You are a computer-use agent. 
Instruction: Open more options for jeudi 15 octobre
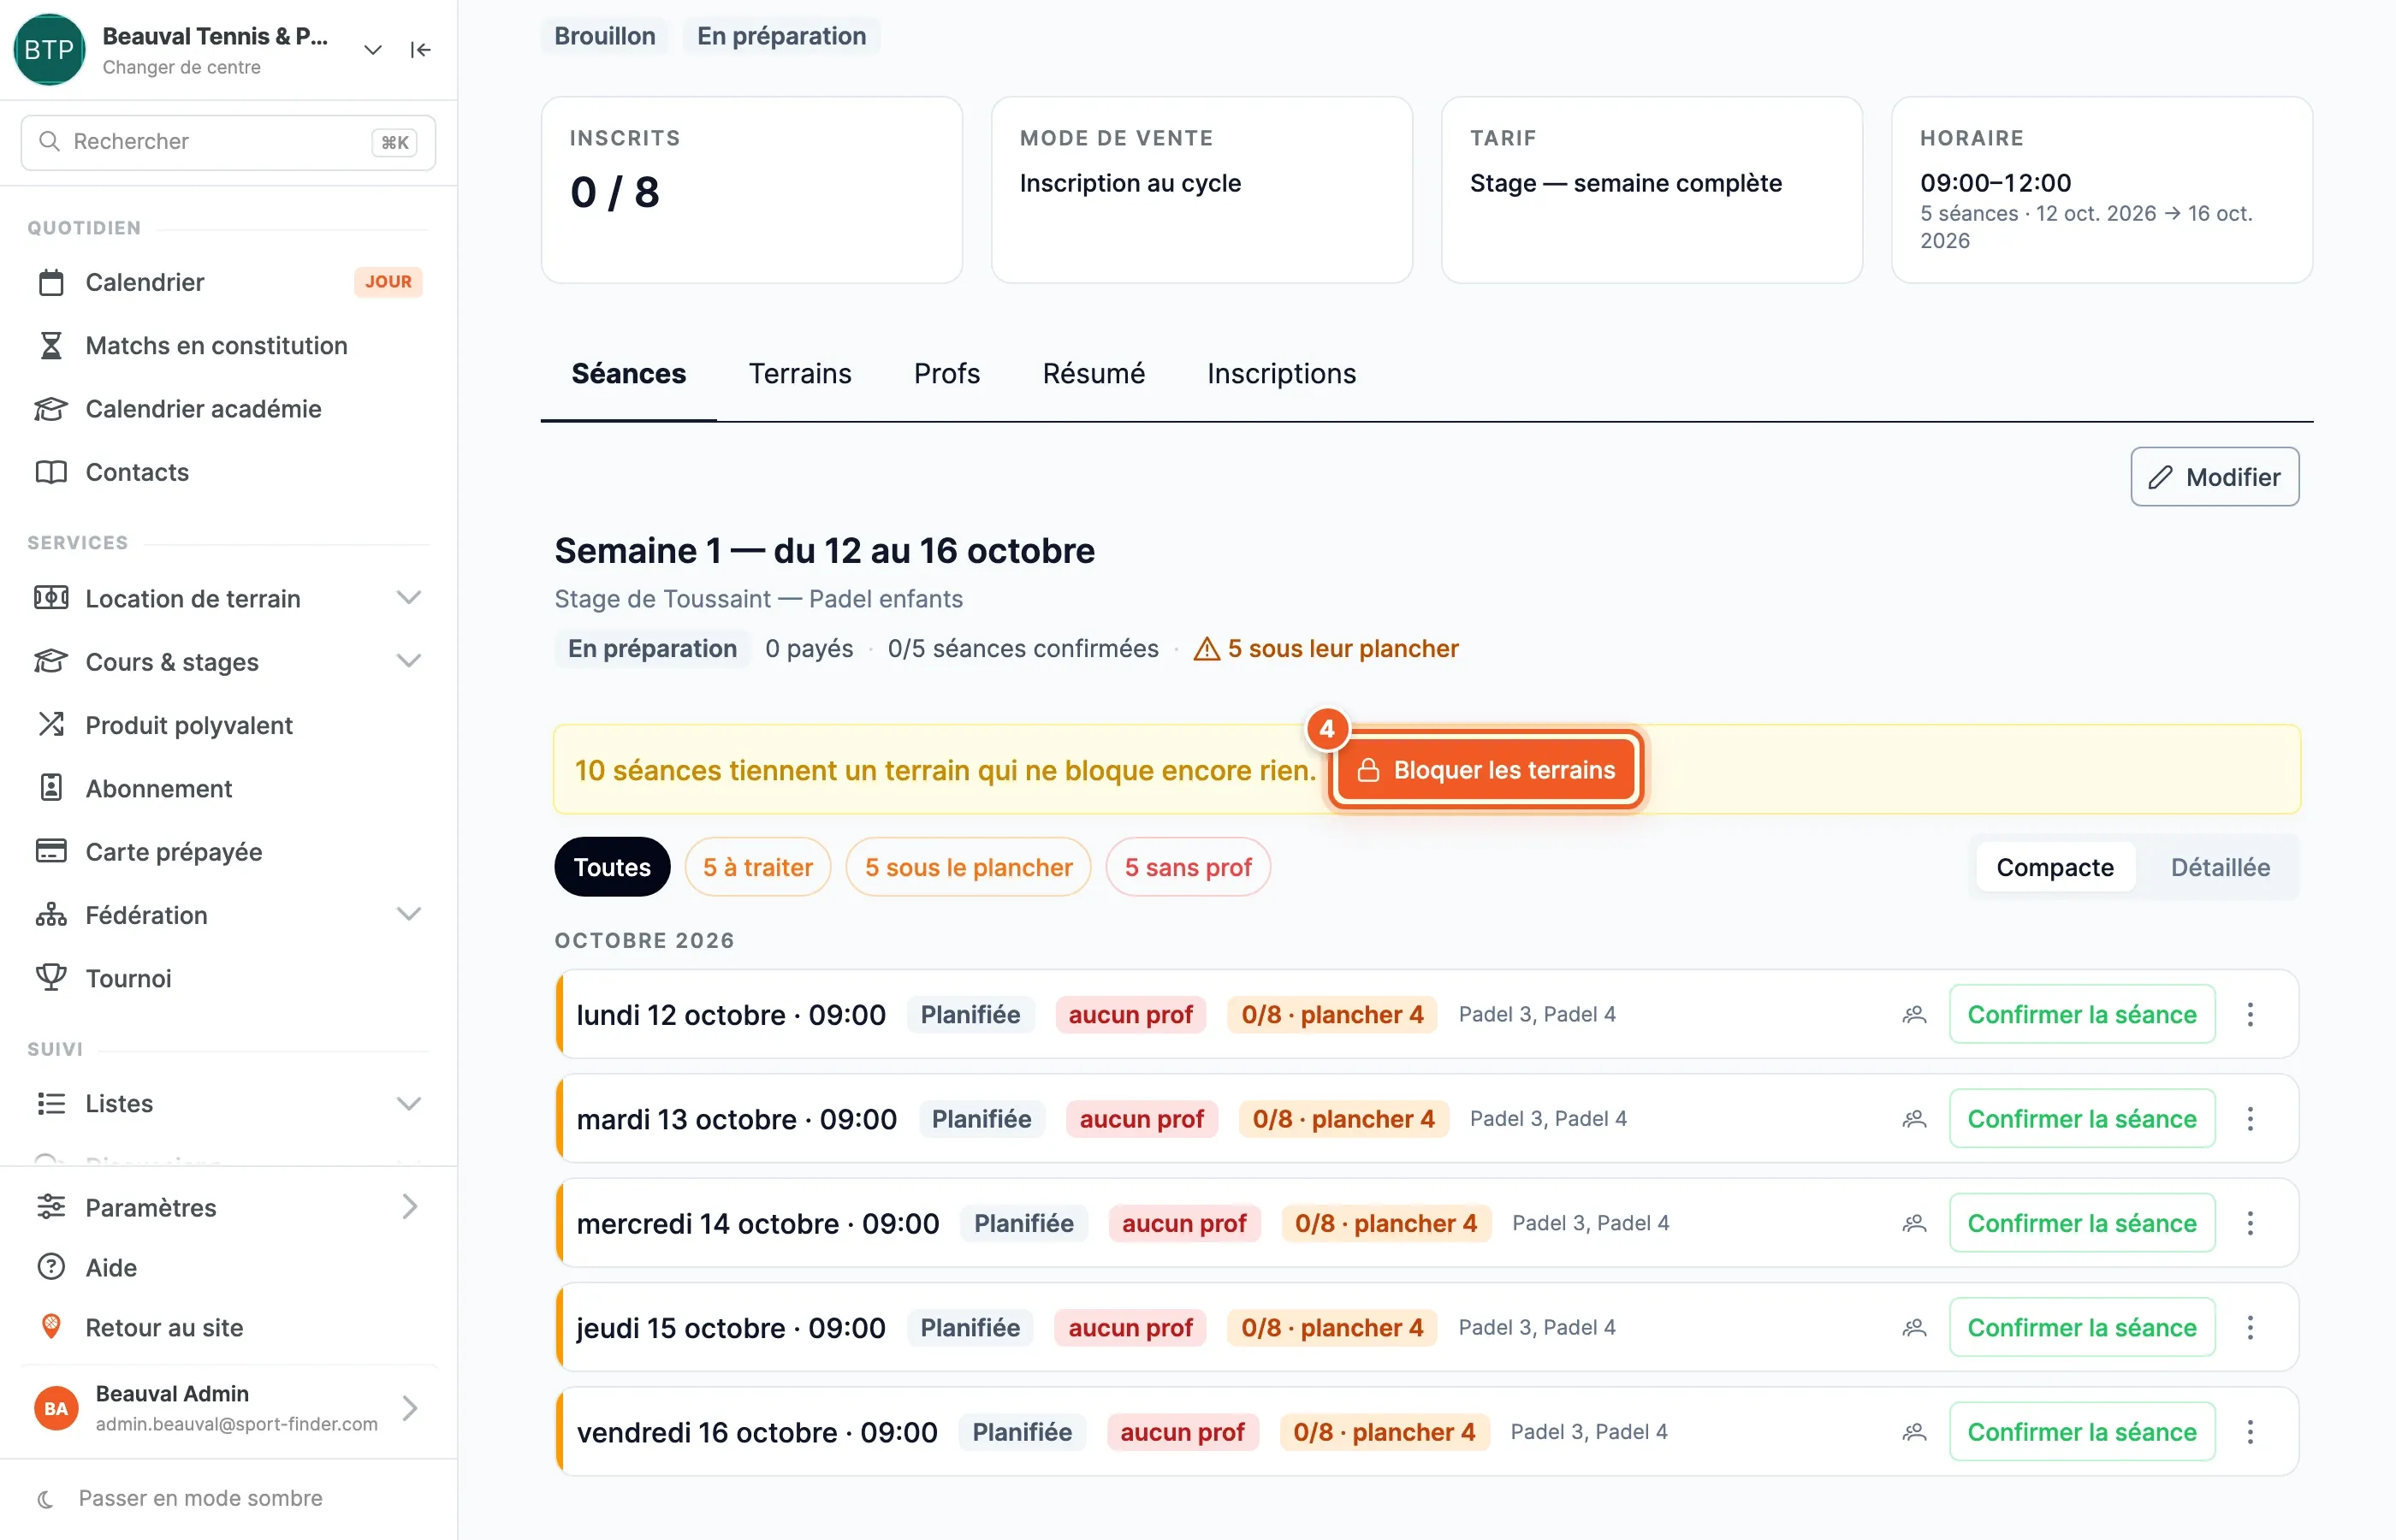(x=2250, y=1327)
